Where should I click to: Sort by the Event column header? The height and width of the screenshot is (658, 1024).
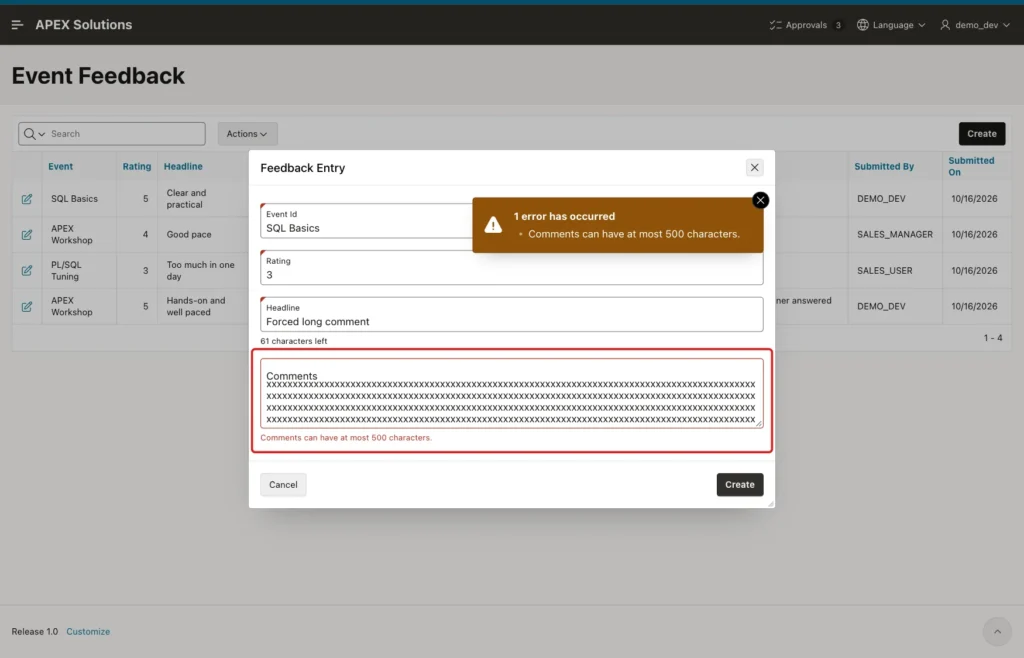61,166
